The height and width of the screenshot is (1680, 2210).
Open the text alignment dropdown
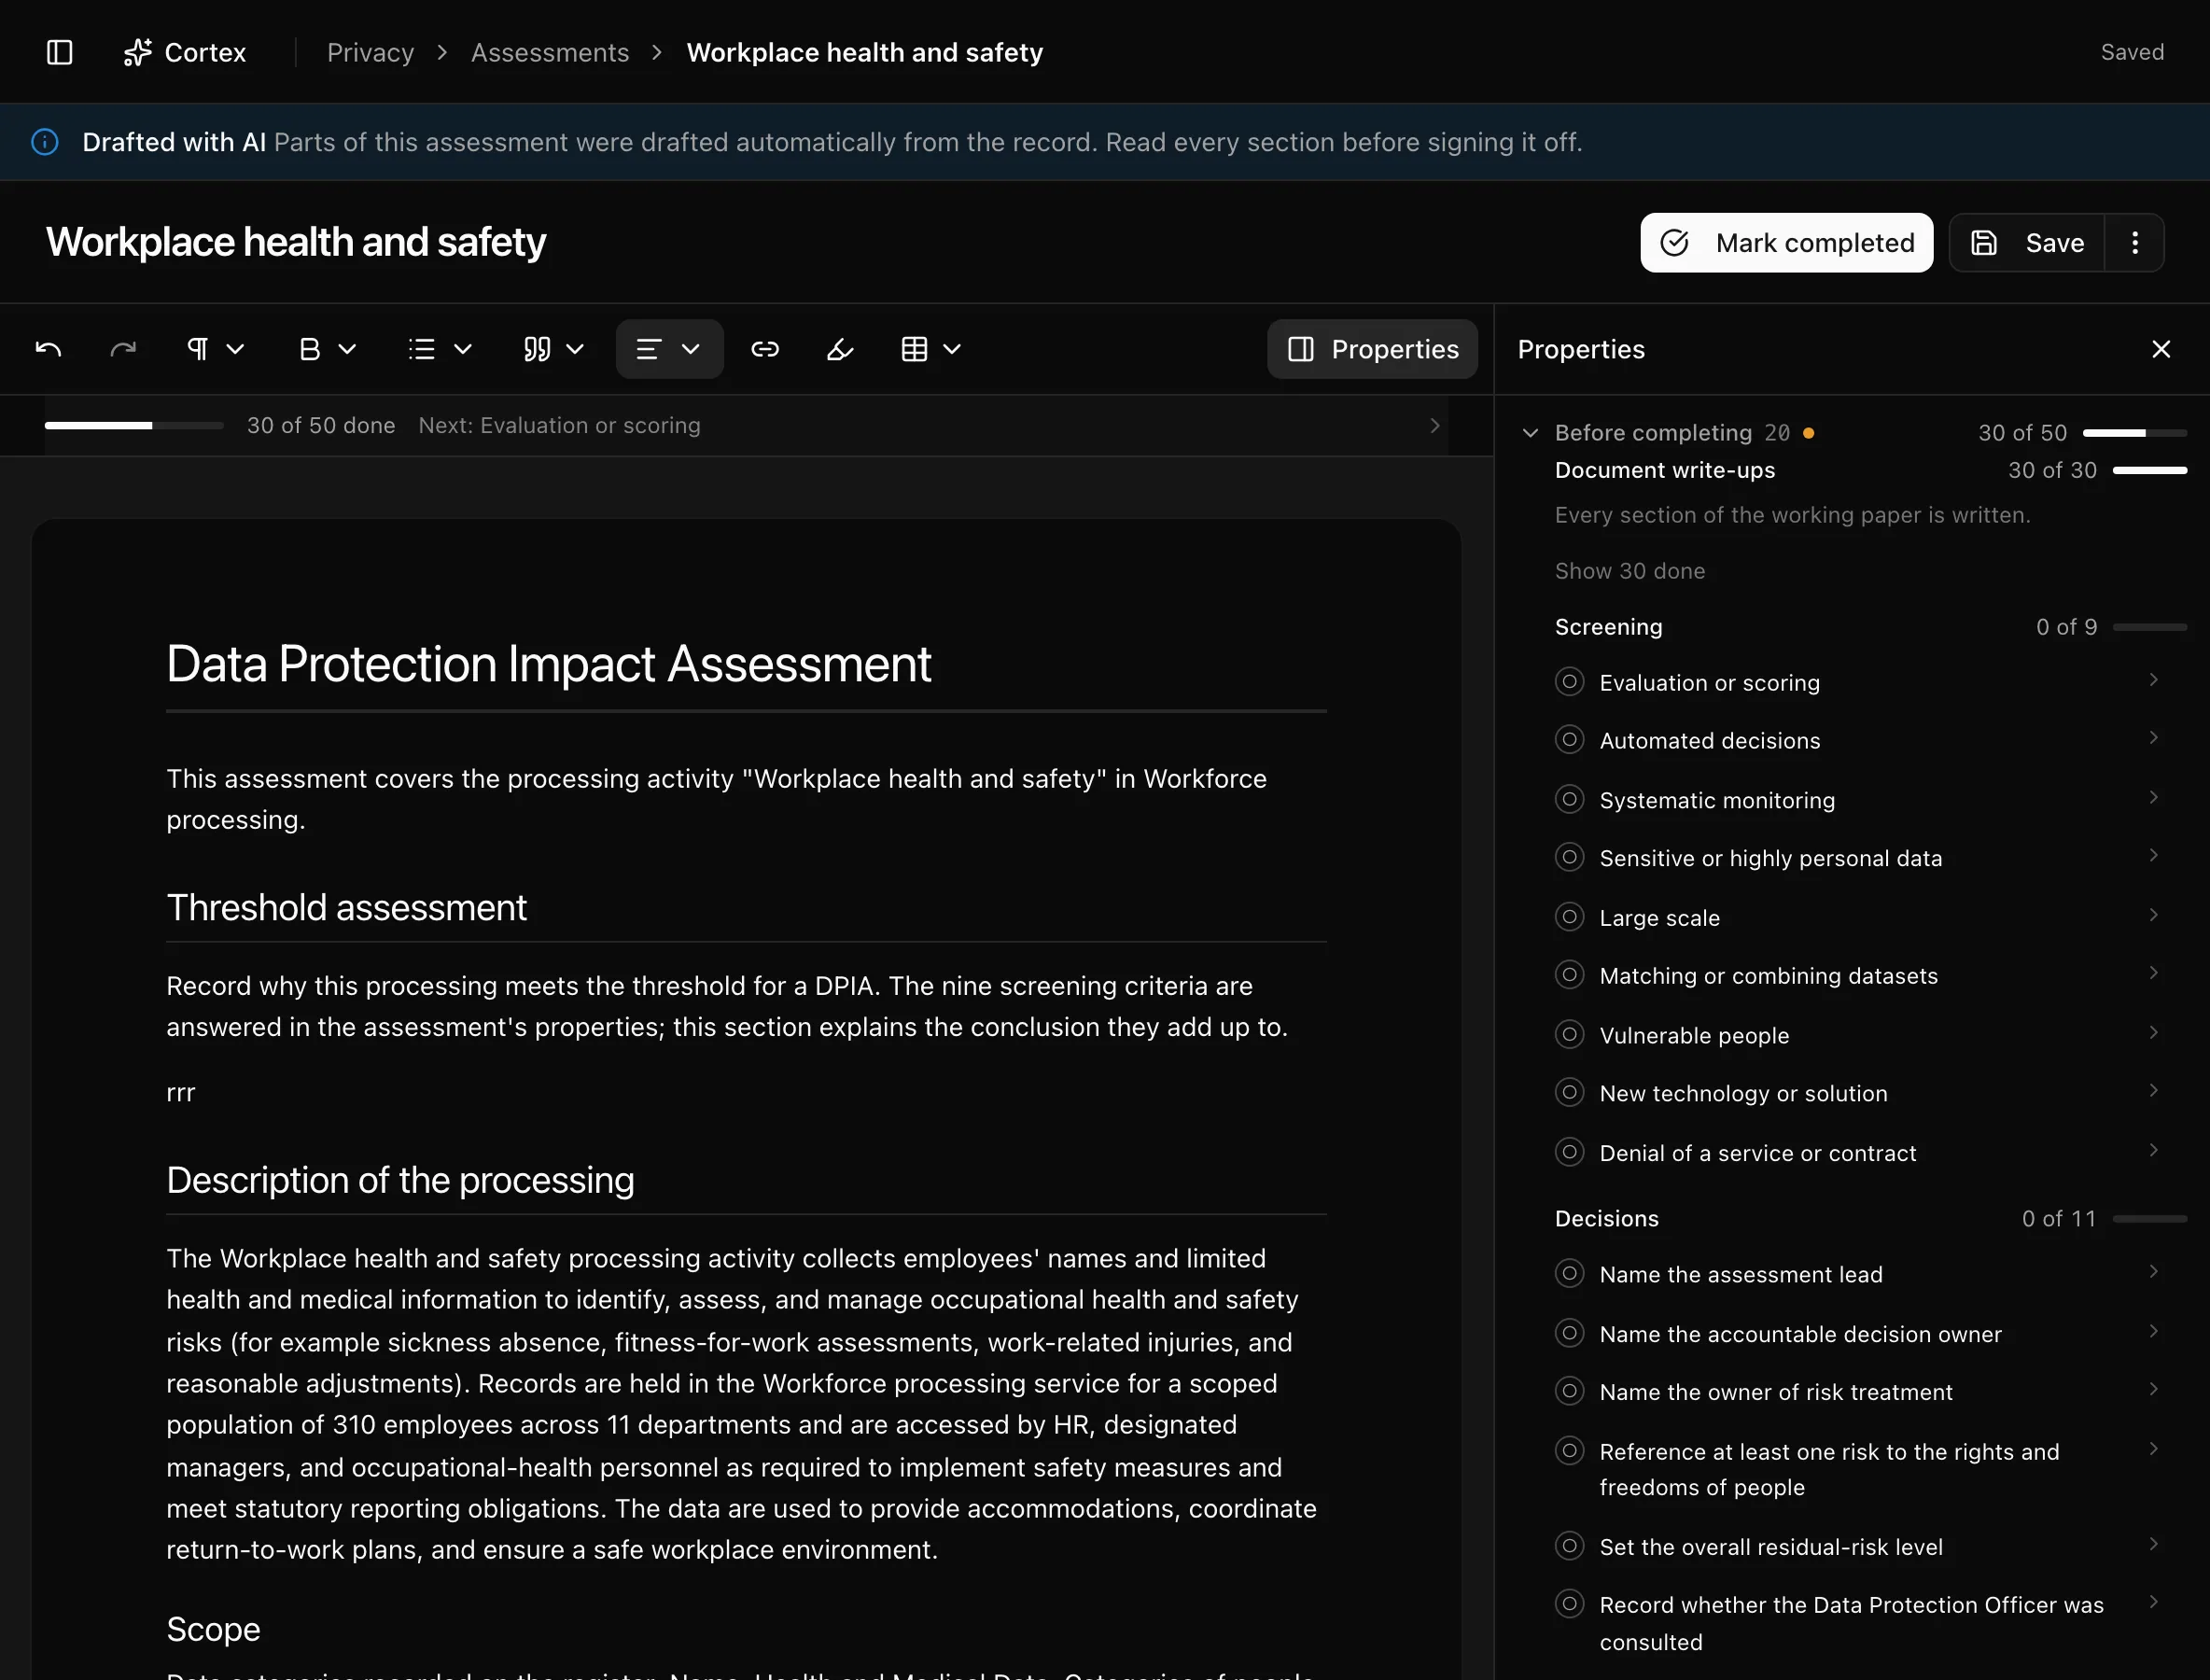[670, 349]
